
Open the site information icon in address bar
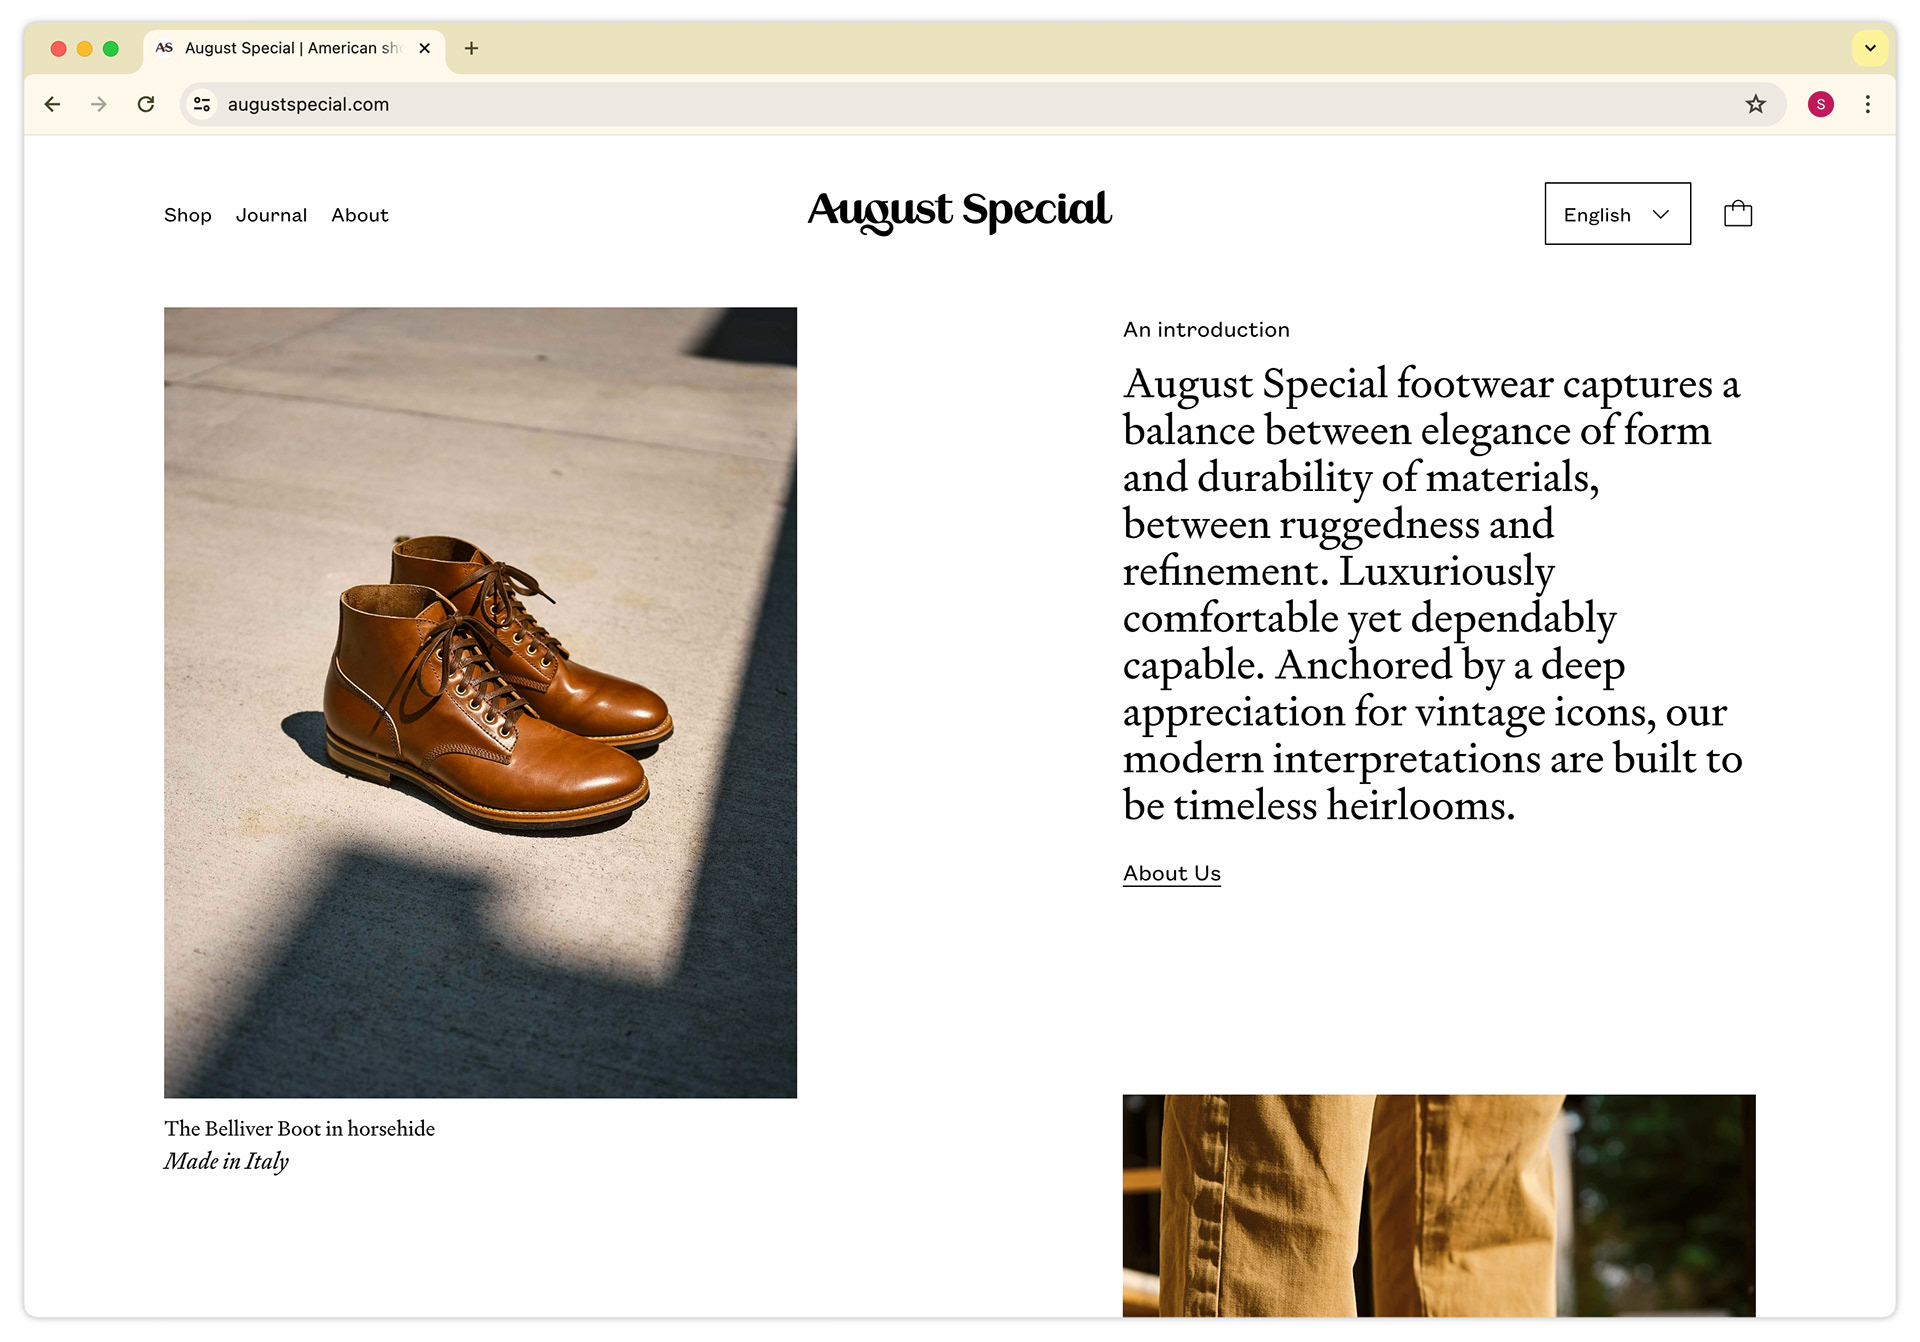[x=202, y=104]
